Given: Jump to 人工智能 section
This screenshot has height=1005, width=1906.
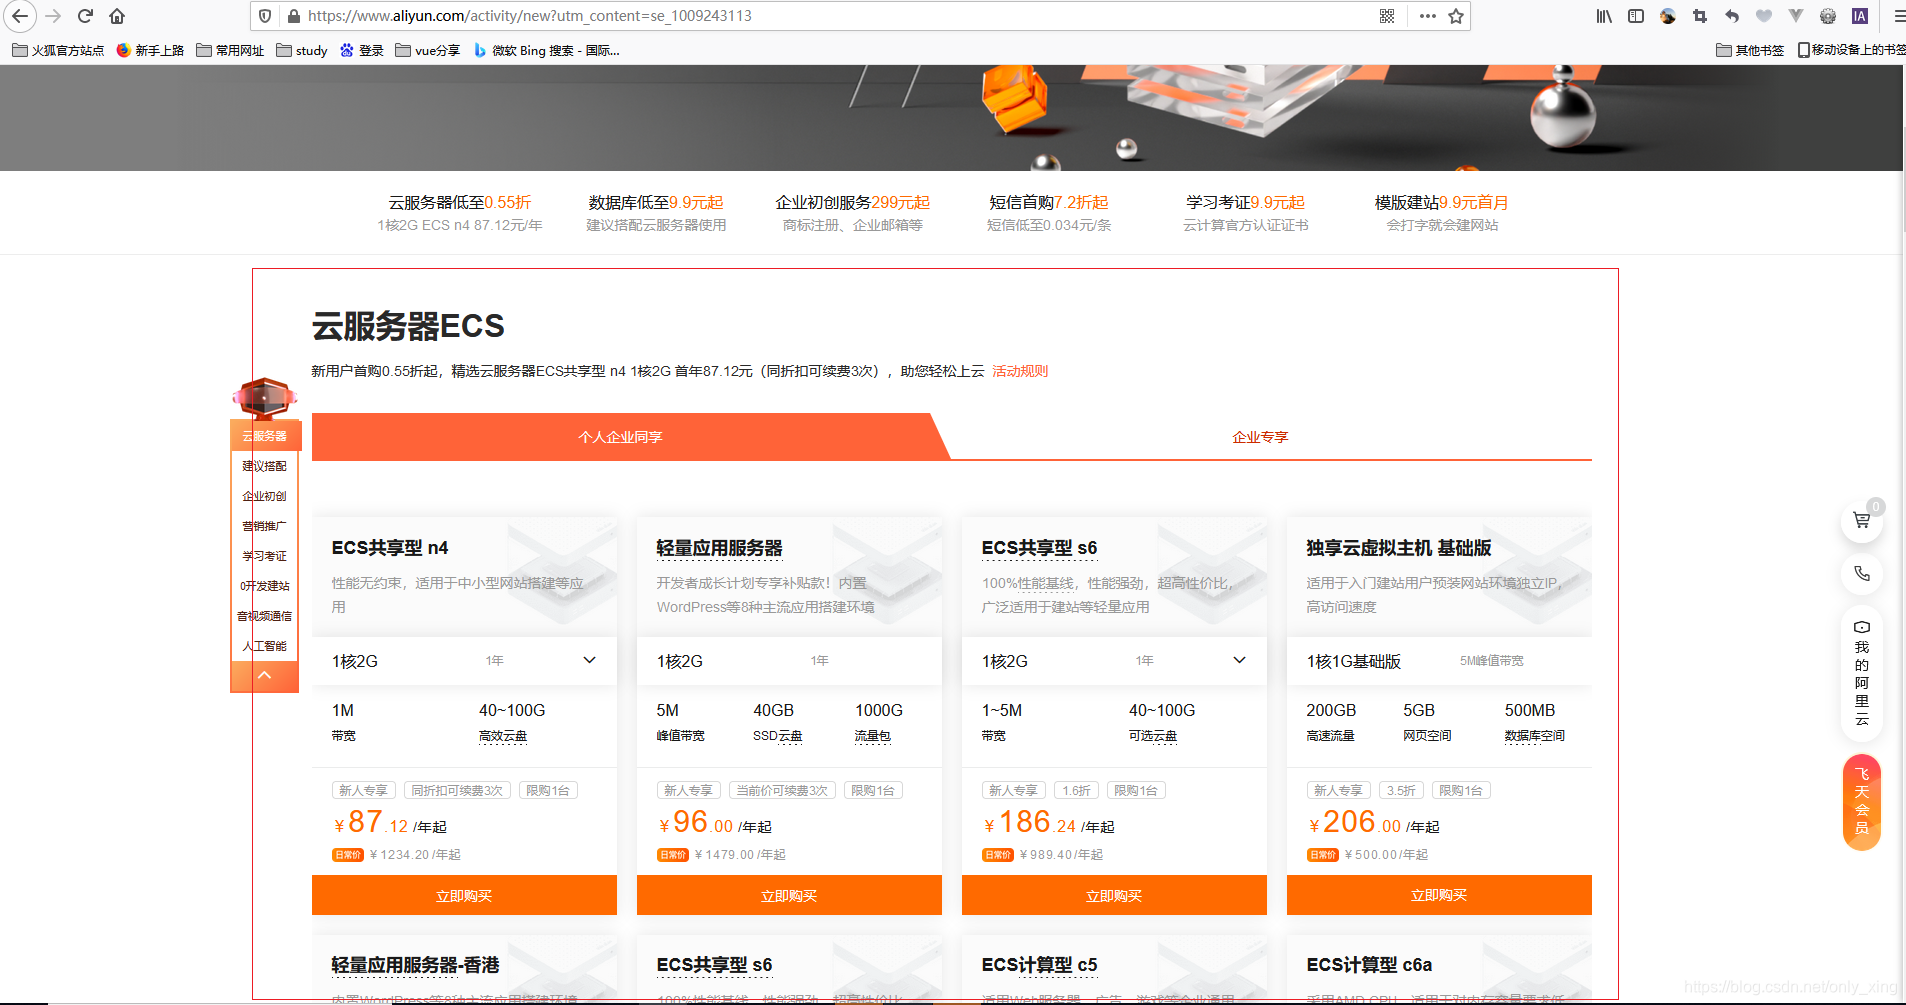Looking at the screenshot, I should pos(264,646).
